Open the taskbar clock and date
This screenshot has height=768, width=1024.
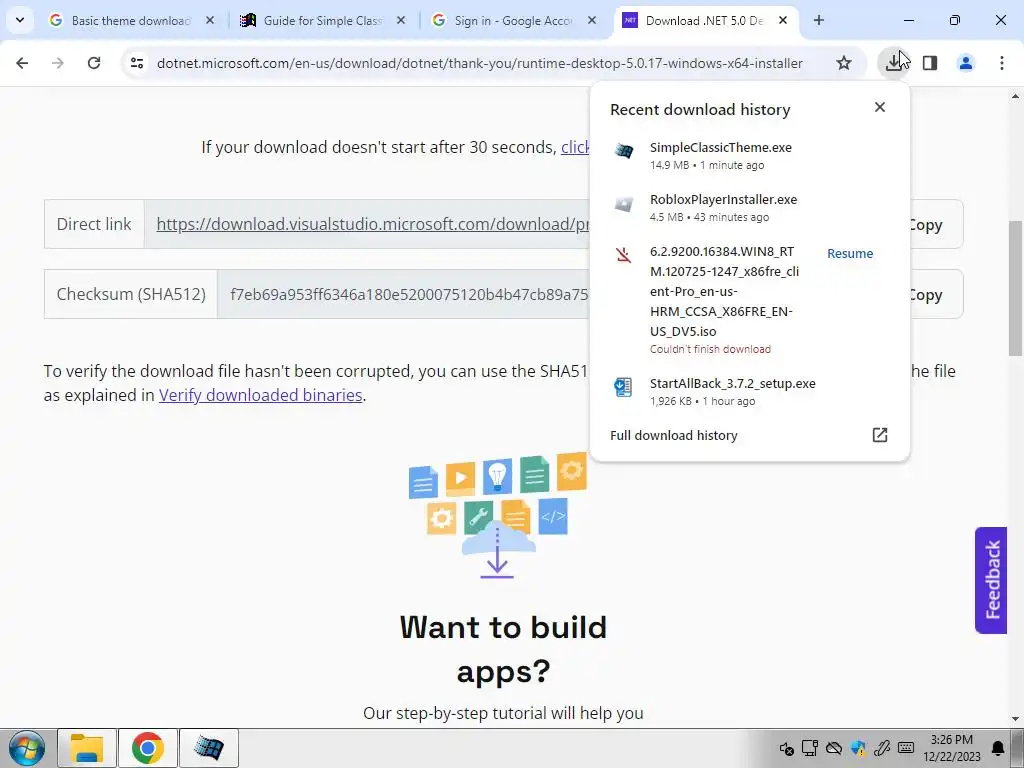coord(952,748)
